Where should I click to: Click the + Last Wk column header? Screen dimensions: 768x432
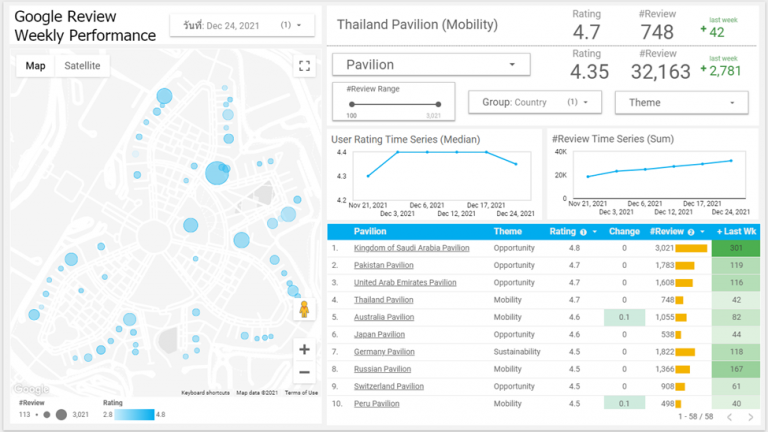pyautogui.click(x=736, y=232)
